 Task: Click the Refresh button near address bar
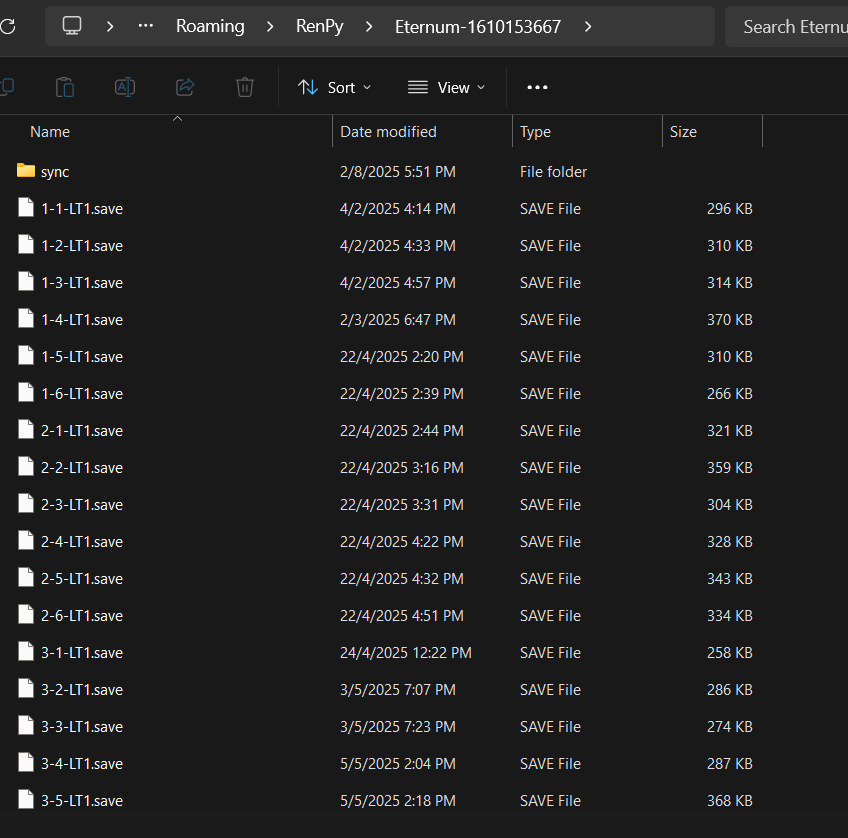click(x=8, y=27)
